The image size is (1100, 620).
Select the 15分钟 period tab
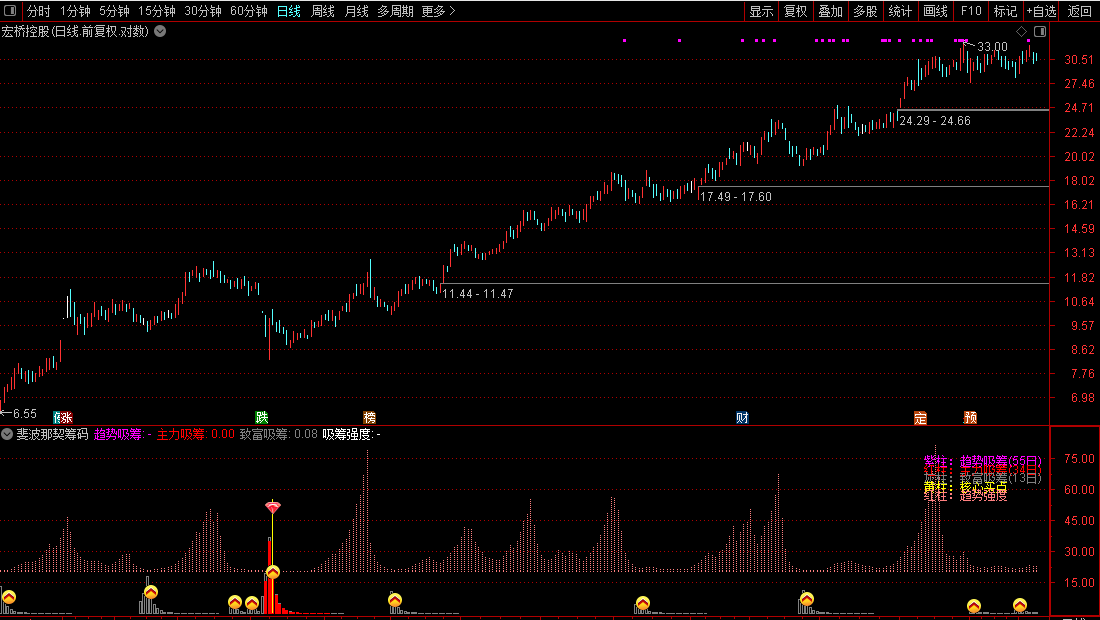coord(156,11)
